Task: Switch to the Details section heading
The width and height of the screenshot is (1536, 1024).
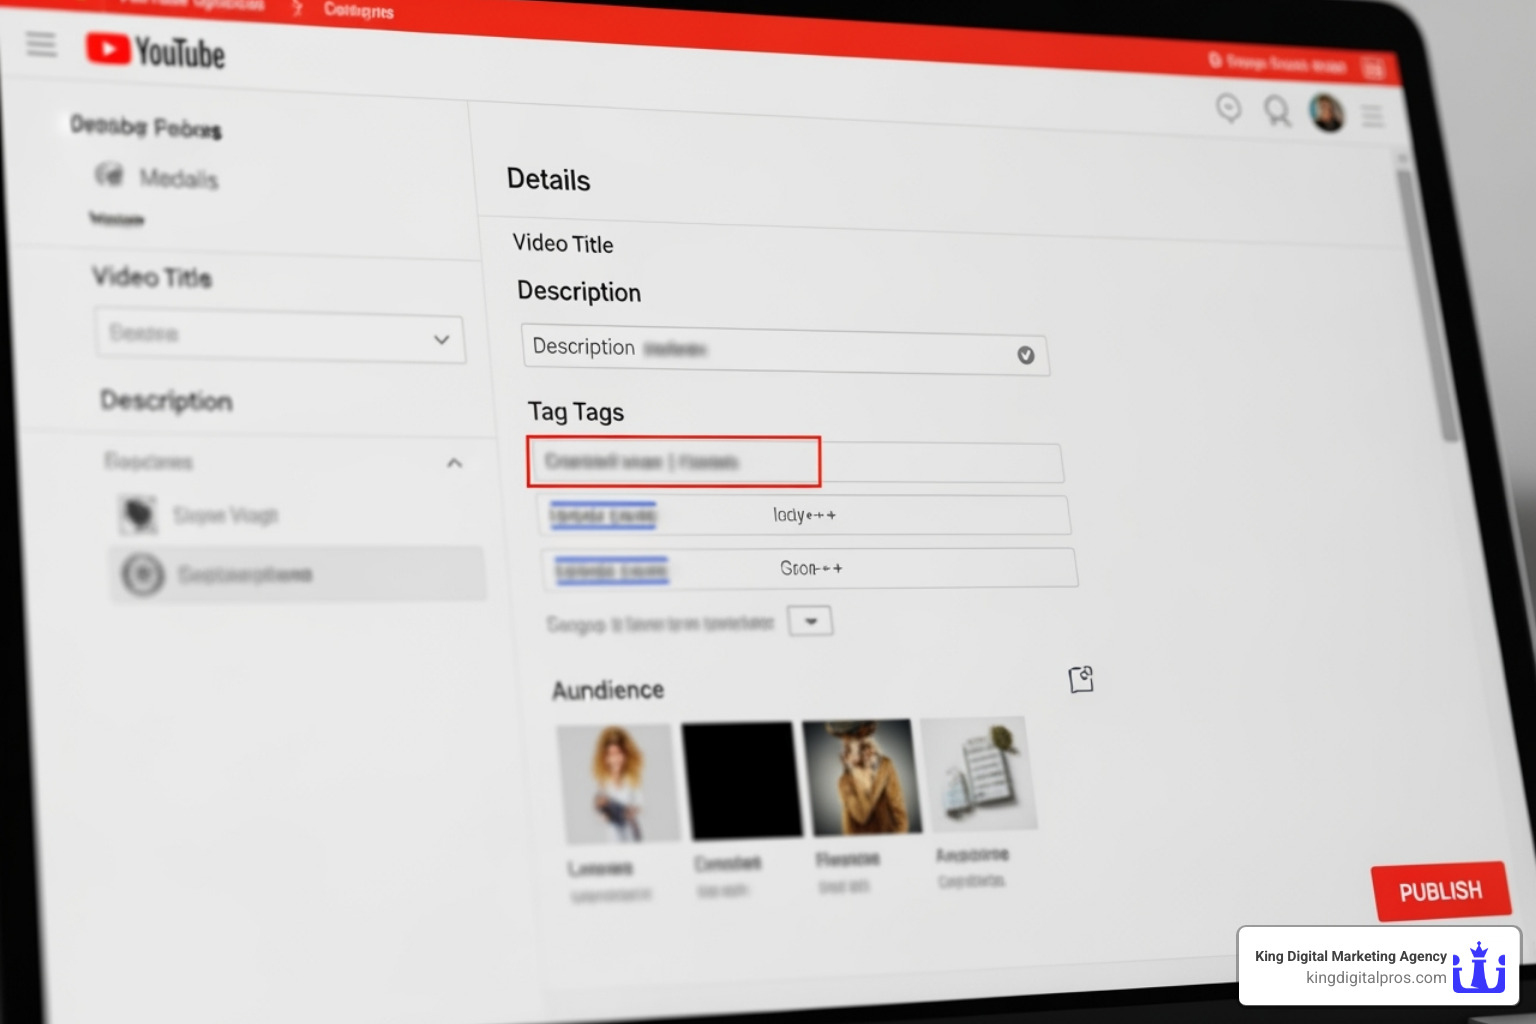Action: pyautogui.click(x=547, y=180)
